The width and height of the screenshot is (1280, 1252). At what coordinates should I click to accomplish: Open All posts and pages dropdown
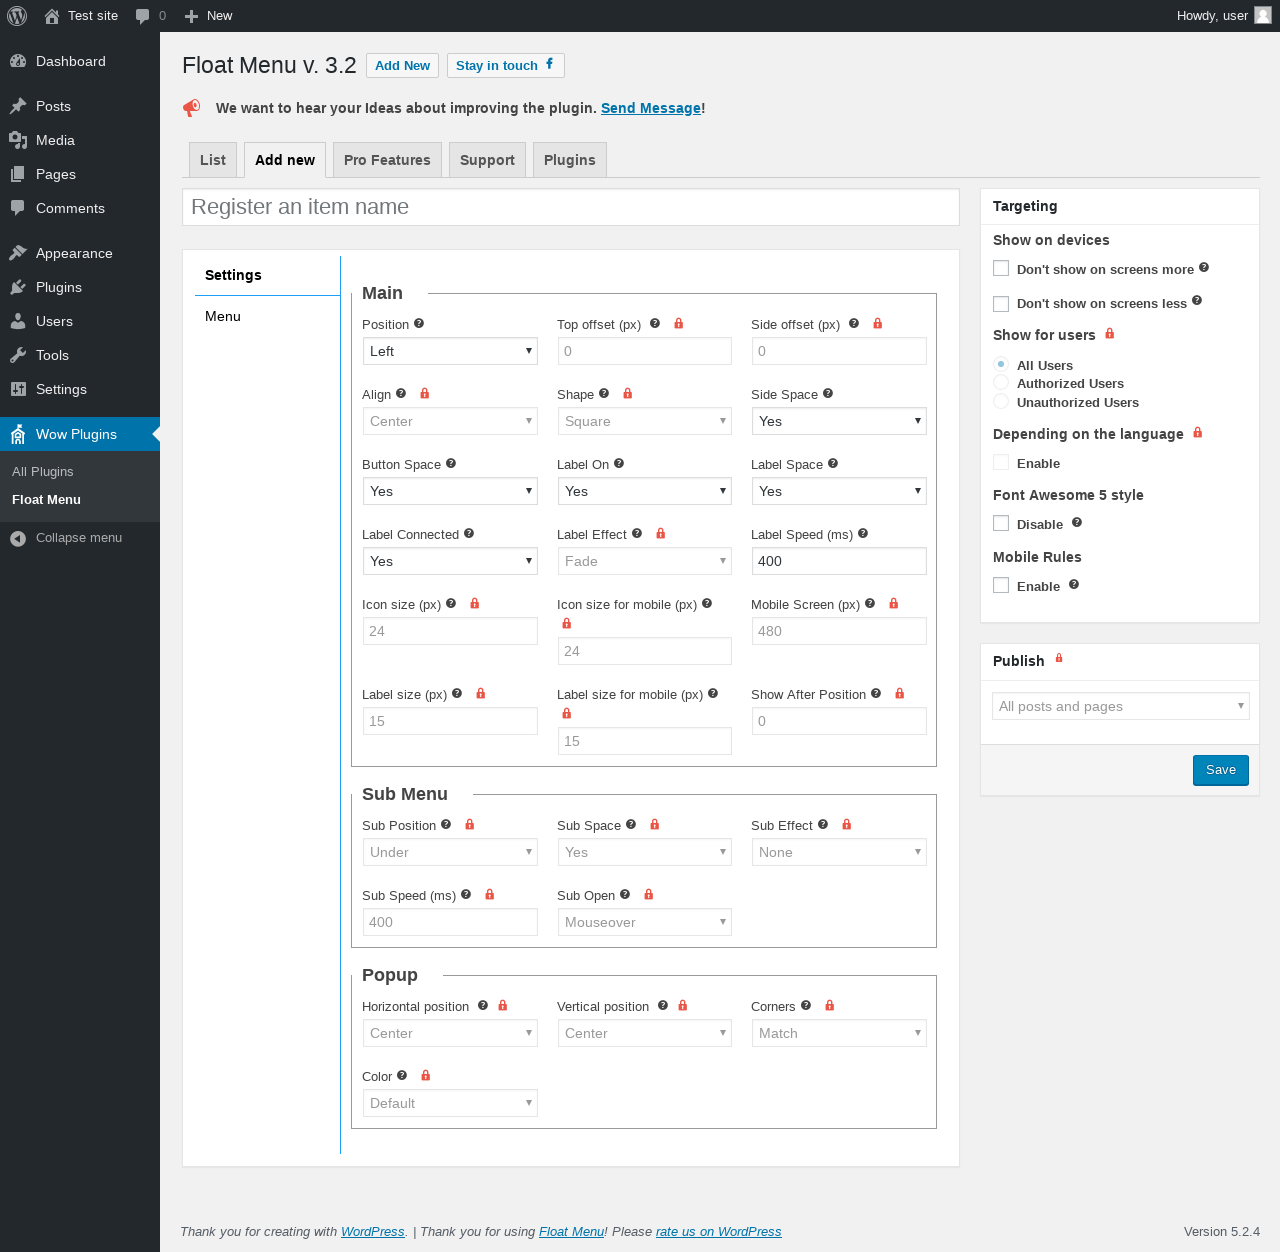point(1121,706)
